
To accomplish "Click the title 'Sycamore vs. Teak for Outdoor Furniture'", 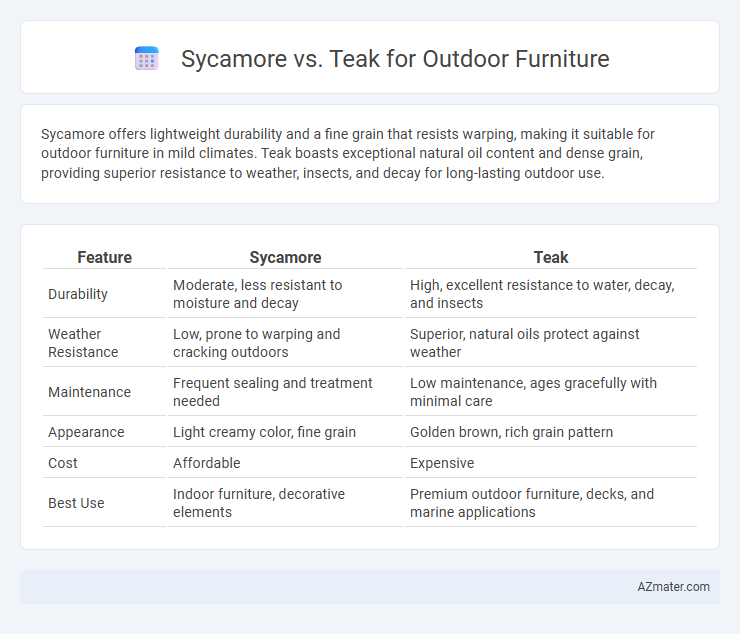I will [x=395, y=59].
